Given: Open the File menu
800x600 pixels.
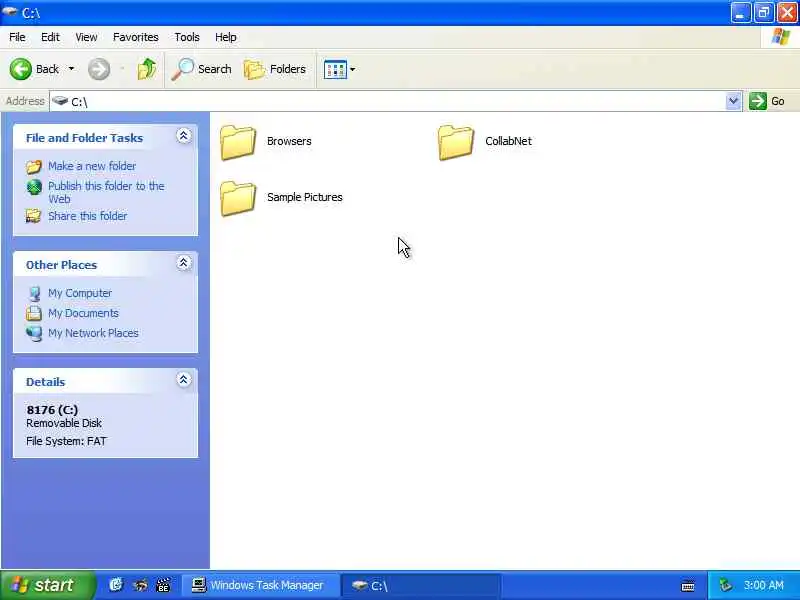Looking at the screenshot, I should (17, 37).
